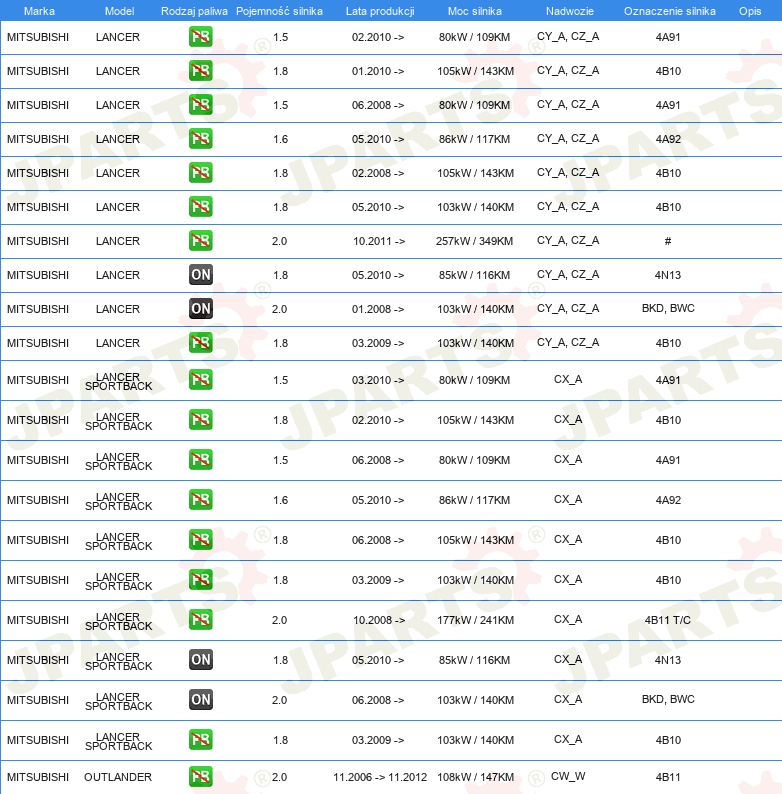782x794 pixels.
Task: Select the Moc silnika column header
Action: [x=475, y=11]
